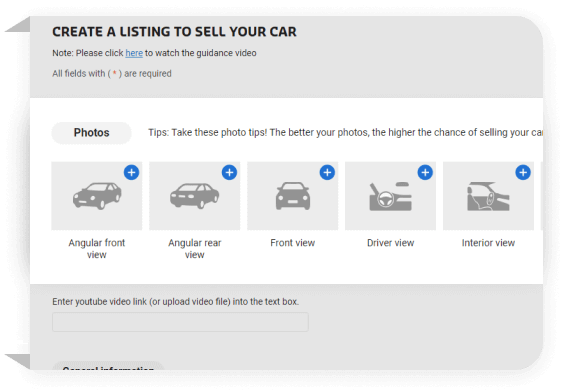Click the partially visible sixth photo tile

(x=541, y=196)
